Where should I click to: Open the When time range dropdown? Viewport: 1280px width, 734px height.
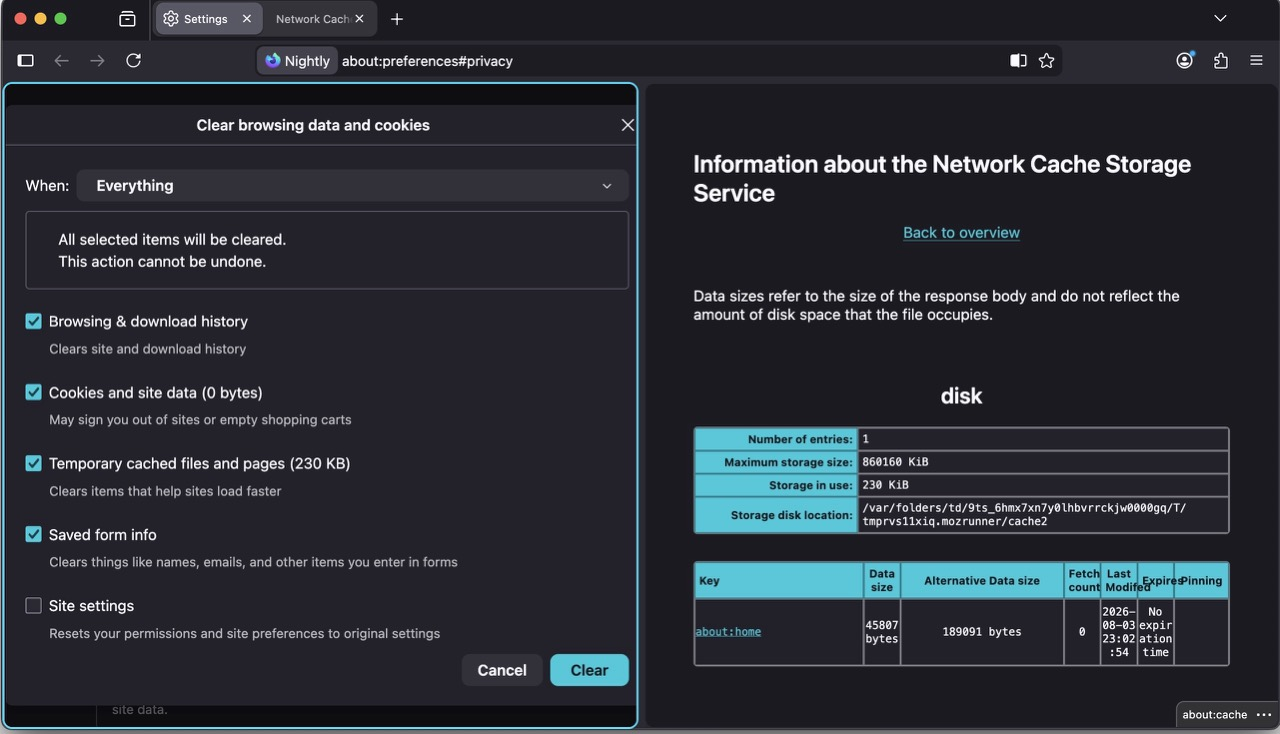point(353,186)
